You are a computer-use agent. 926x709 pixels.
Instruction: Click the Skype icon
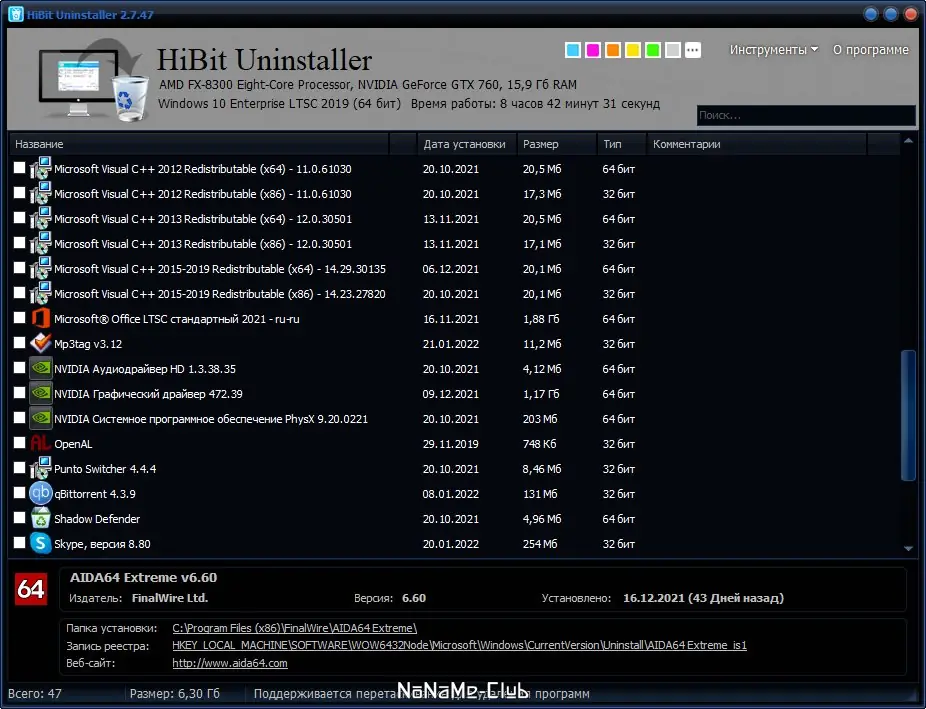(x=40, y=543)
